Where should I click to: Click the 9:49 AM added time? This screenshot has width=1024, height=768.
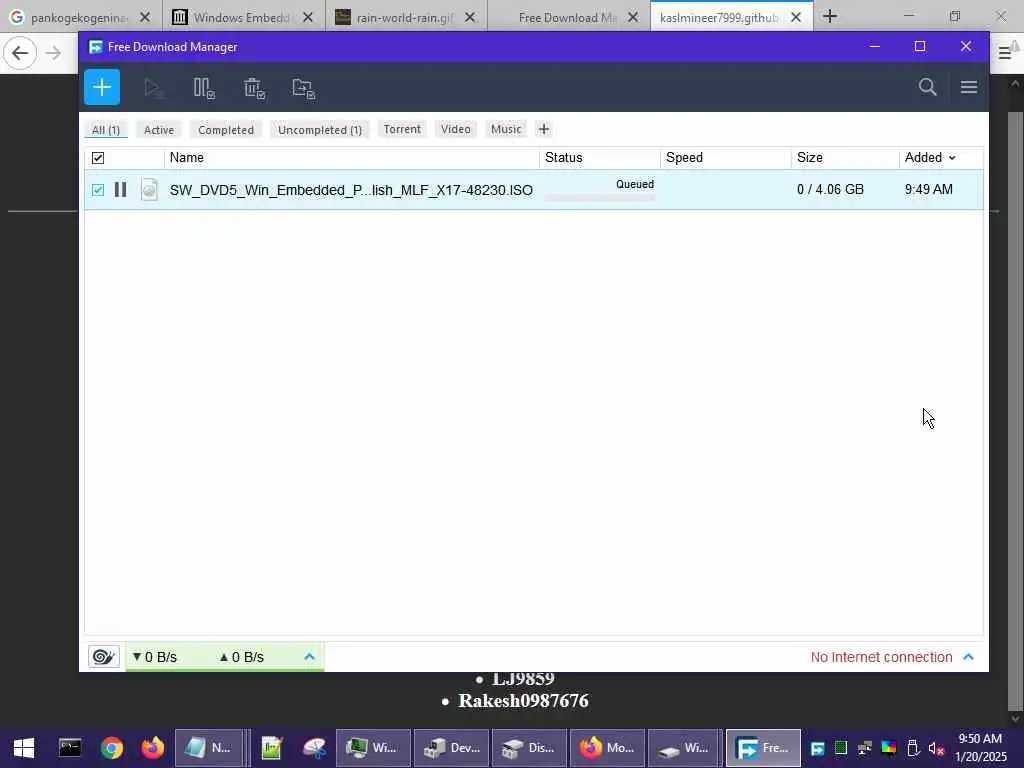[x=929, y=189]
